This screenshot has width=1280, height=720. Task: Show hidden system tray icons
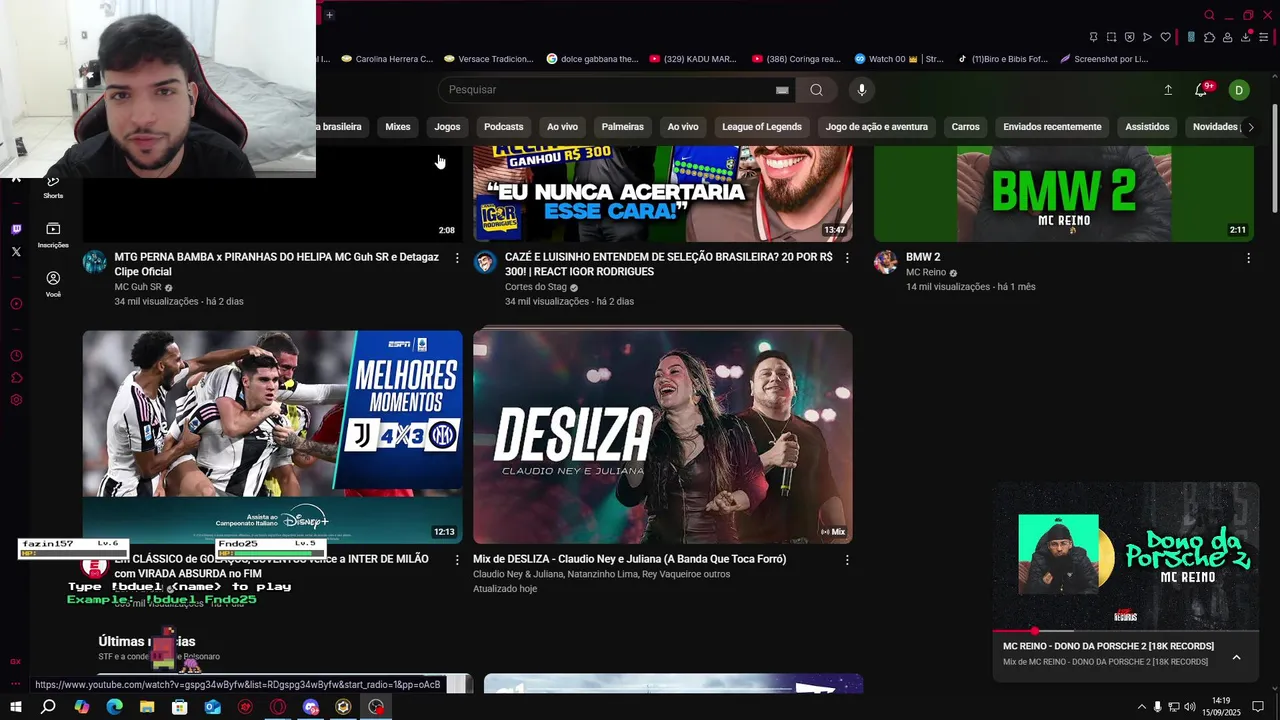(x=1141, y=707)
